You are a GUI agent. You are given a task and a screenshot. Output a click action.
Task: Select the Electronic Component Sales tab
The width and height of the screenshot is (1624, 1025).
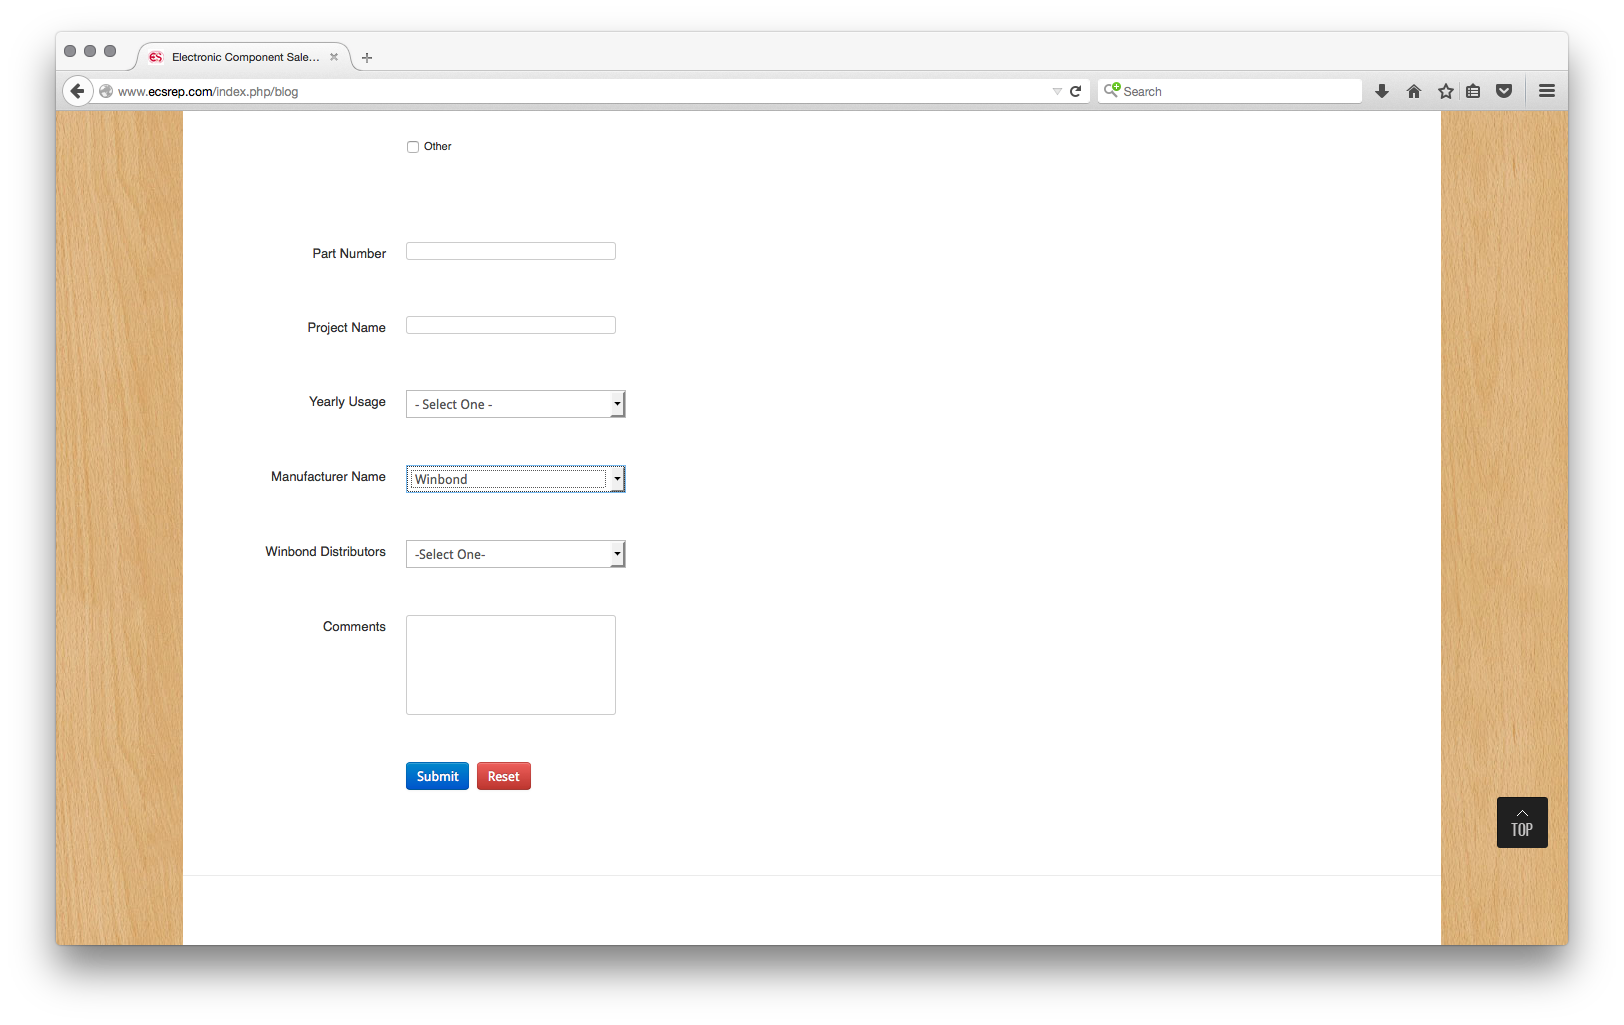pyautogui.click(x=244, y=57)
